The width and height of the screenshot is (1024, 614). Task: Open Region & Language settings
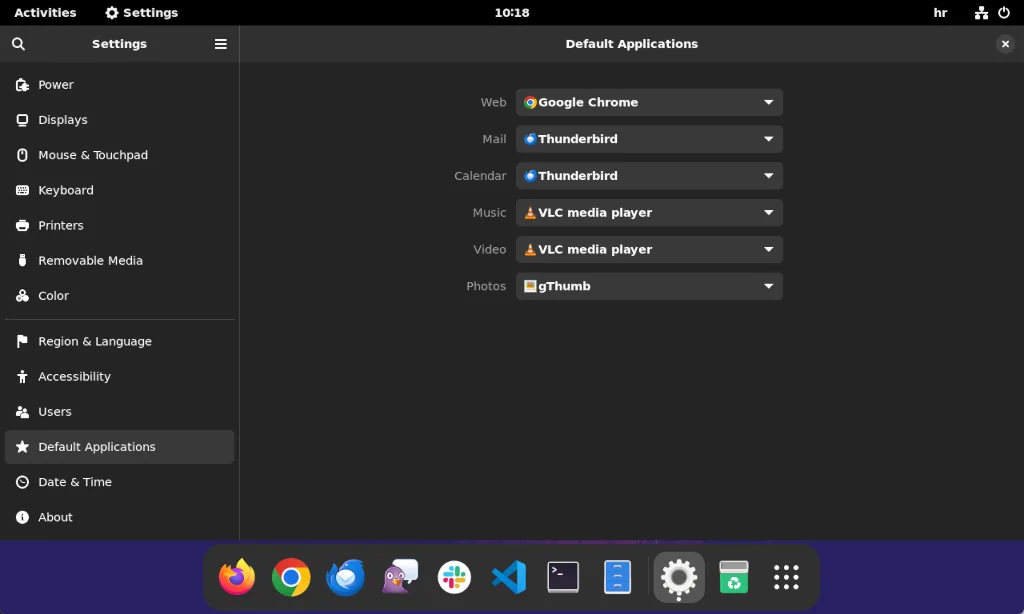point(95,341)
